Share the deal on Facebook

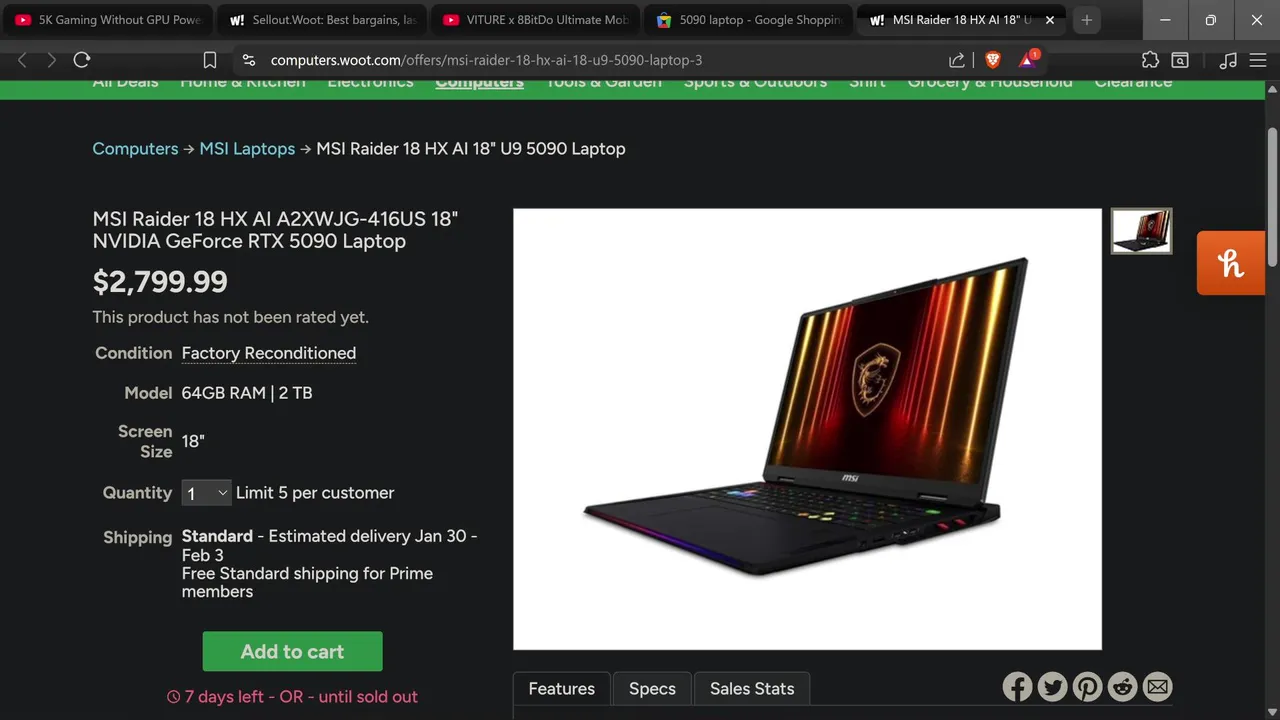[1017, 687]
